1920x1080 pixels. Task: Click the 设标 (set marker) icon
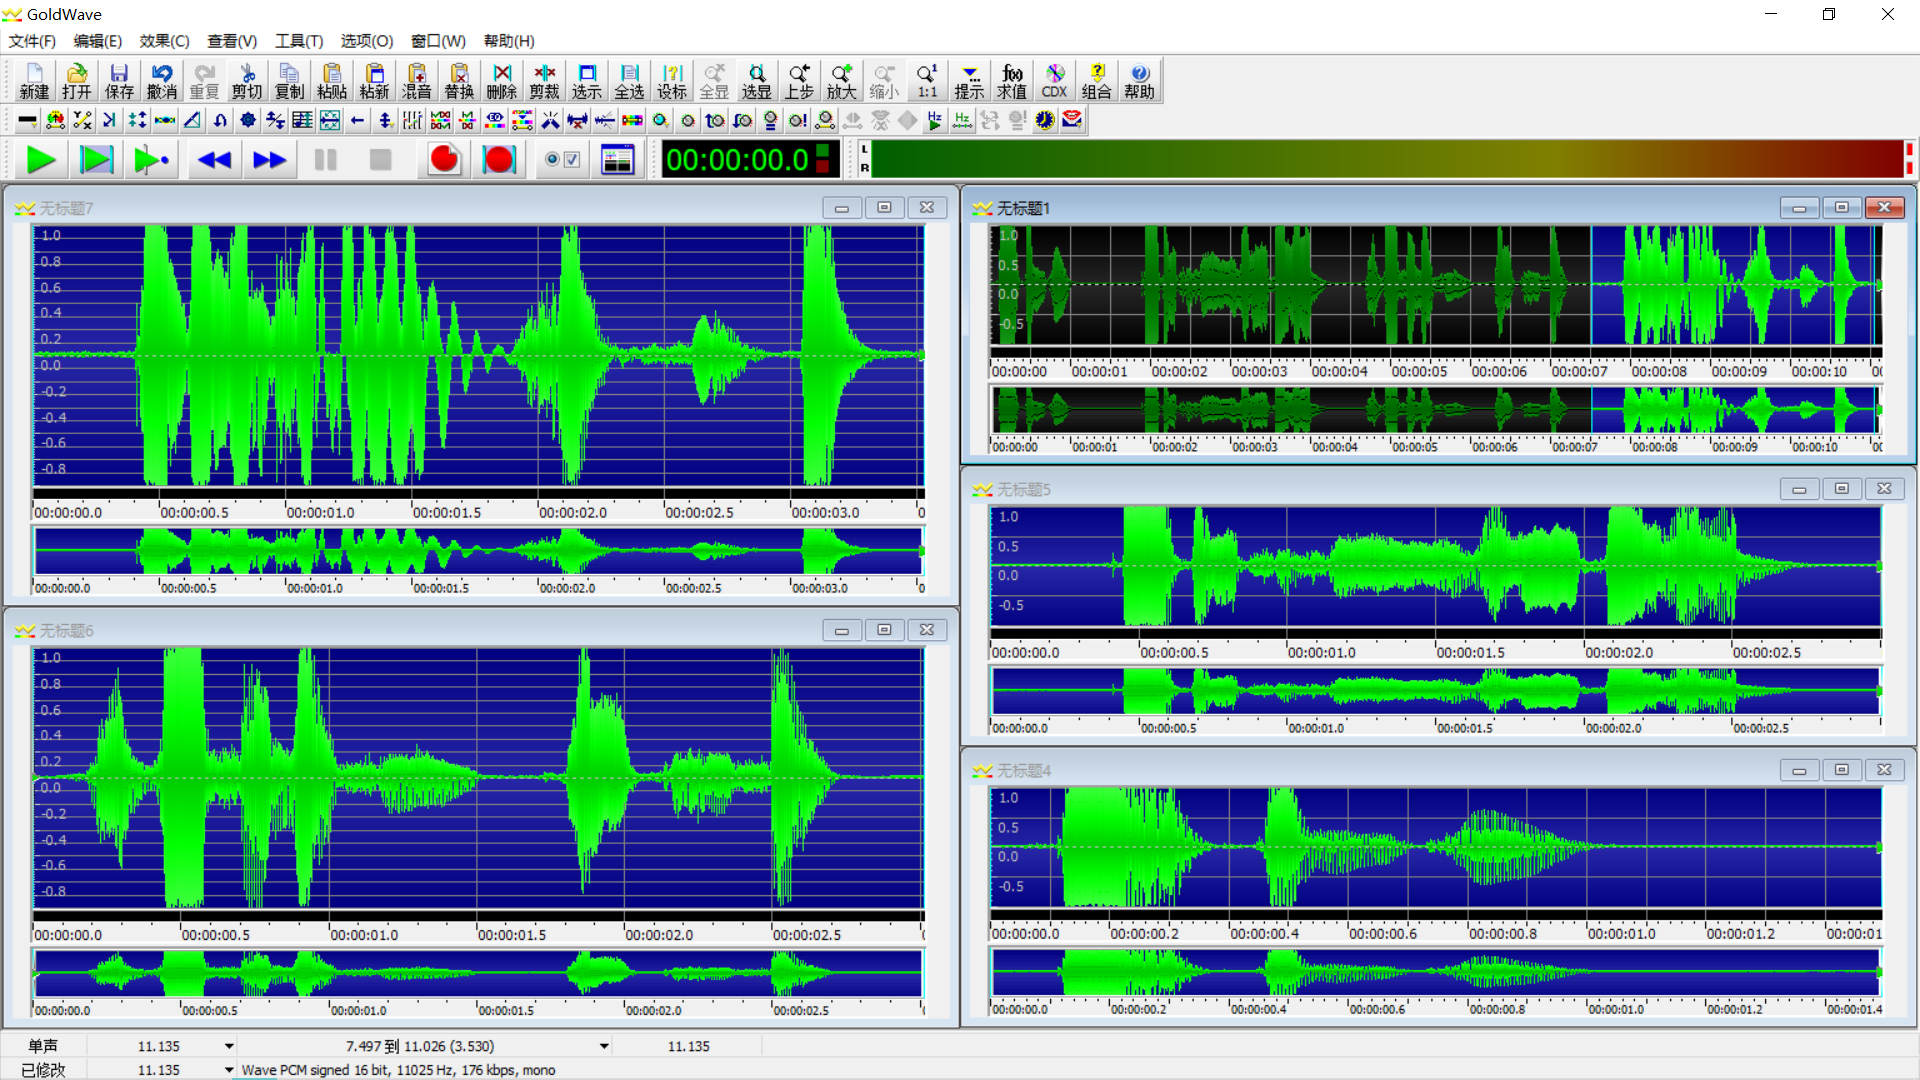pos(672,81)
